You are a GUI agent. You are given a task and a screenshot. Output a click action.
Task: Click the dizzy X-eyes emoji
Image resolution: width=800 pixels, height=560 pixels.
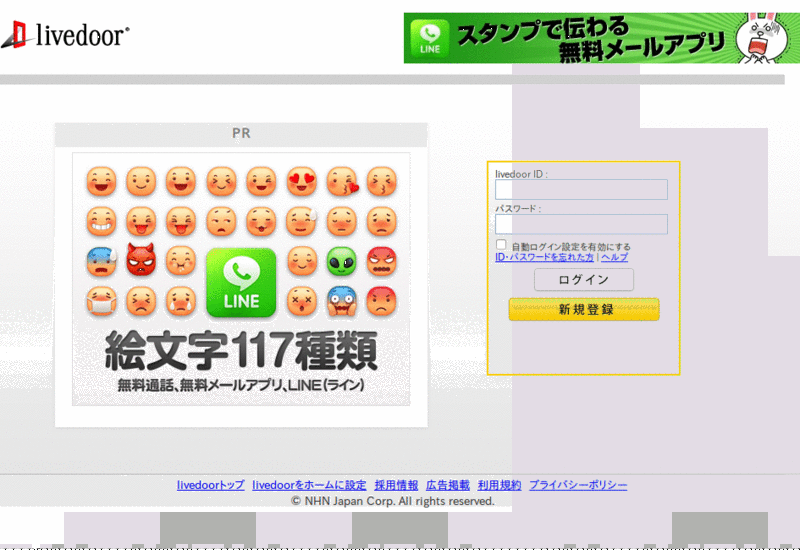(302, 301)
